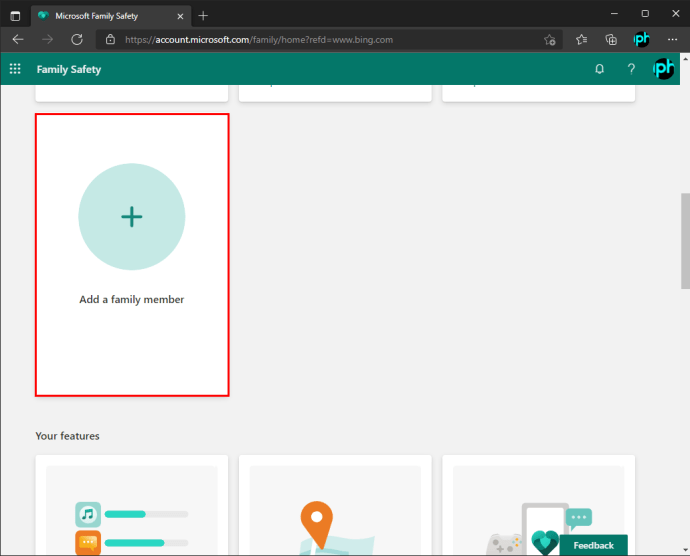690x556 pixels.
Task: Refresh the current page
Action: tap(77, 40)
